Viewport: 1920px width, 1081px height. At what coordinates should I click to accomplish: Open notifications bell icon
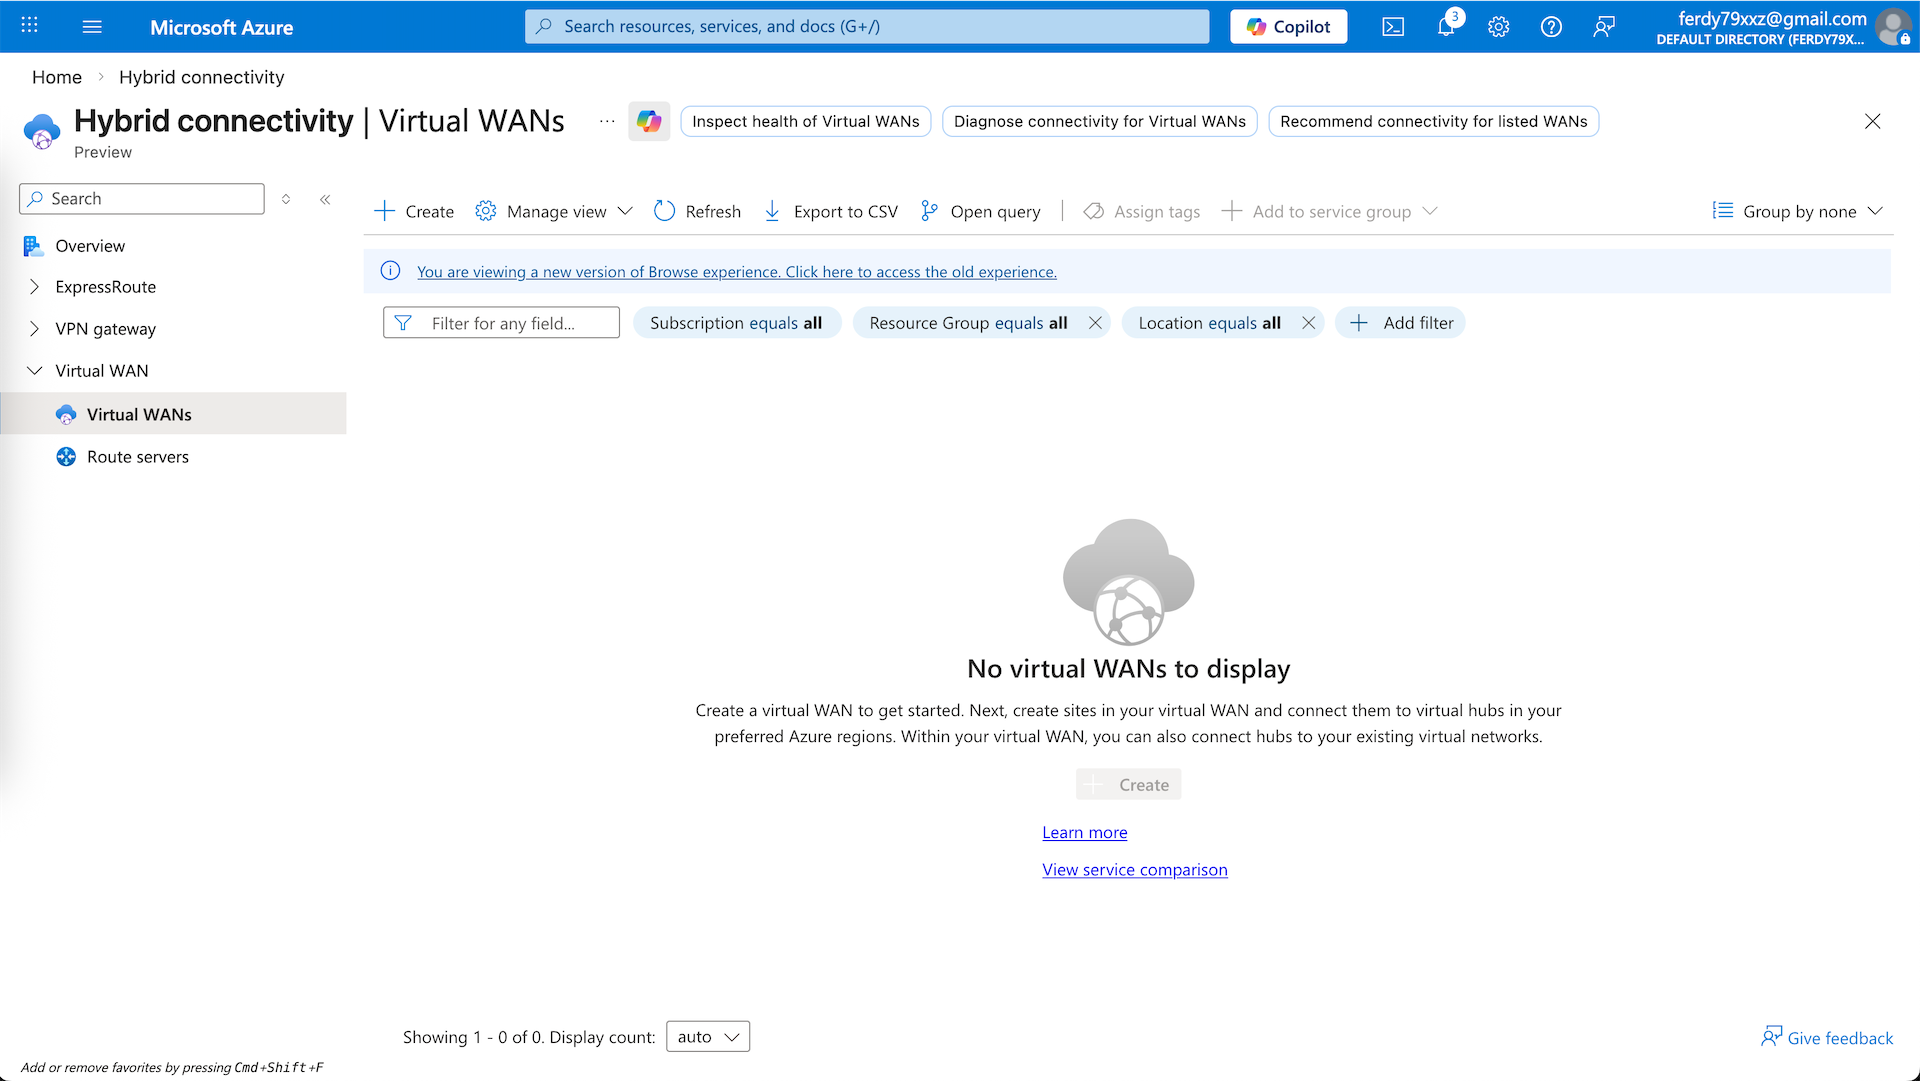[x=1446, y=27]
